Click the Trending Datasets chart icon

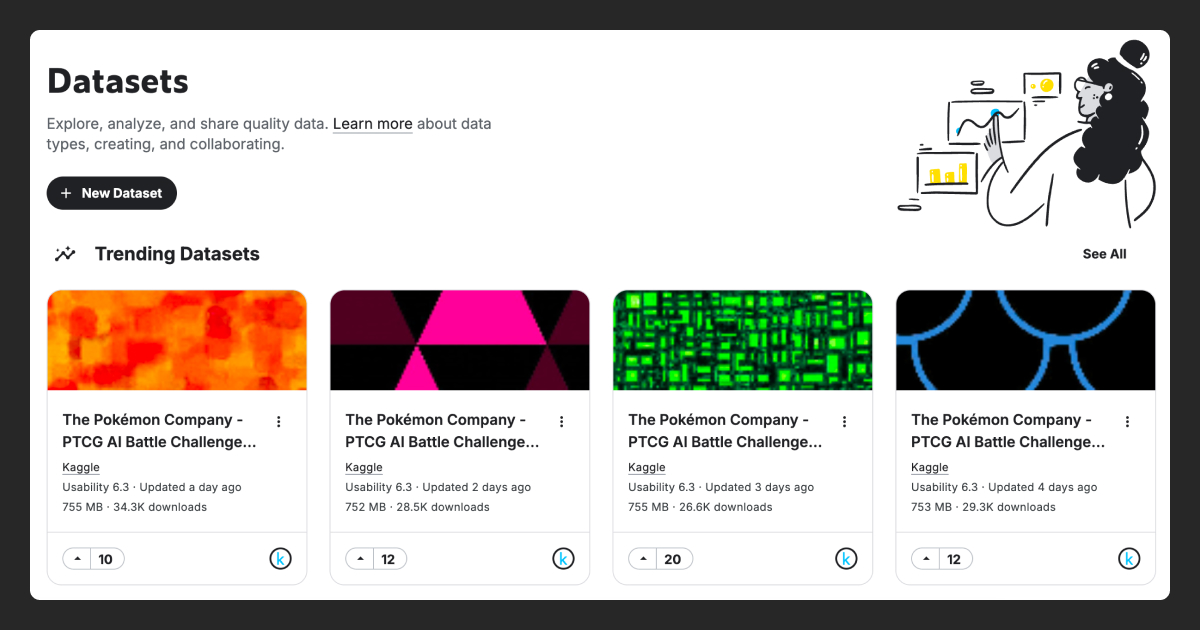click(65, 254)
